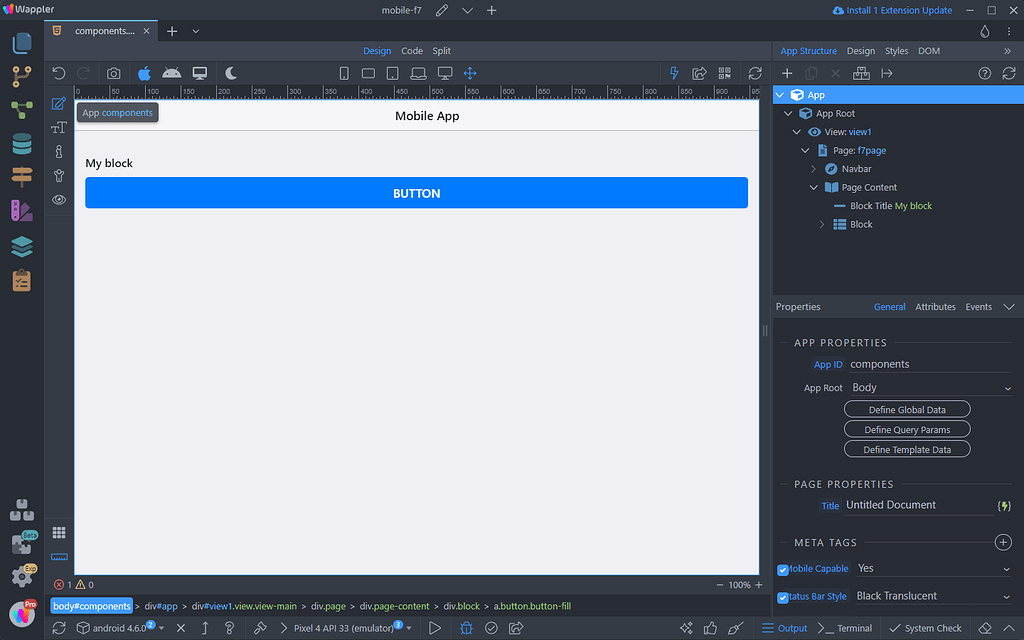Toggle dark mode using the moon icon
Image resolution: width=1024 pixels, height=640 pixels.
pos(229,72)
